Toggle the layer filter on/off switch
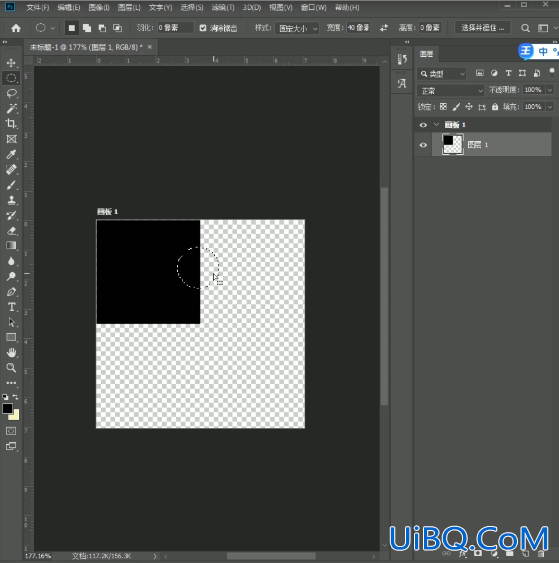 pos(552,73)
